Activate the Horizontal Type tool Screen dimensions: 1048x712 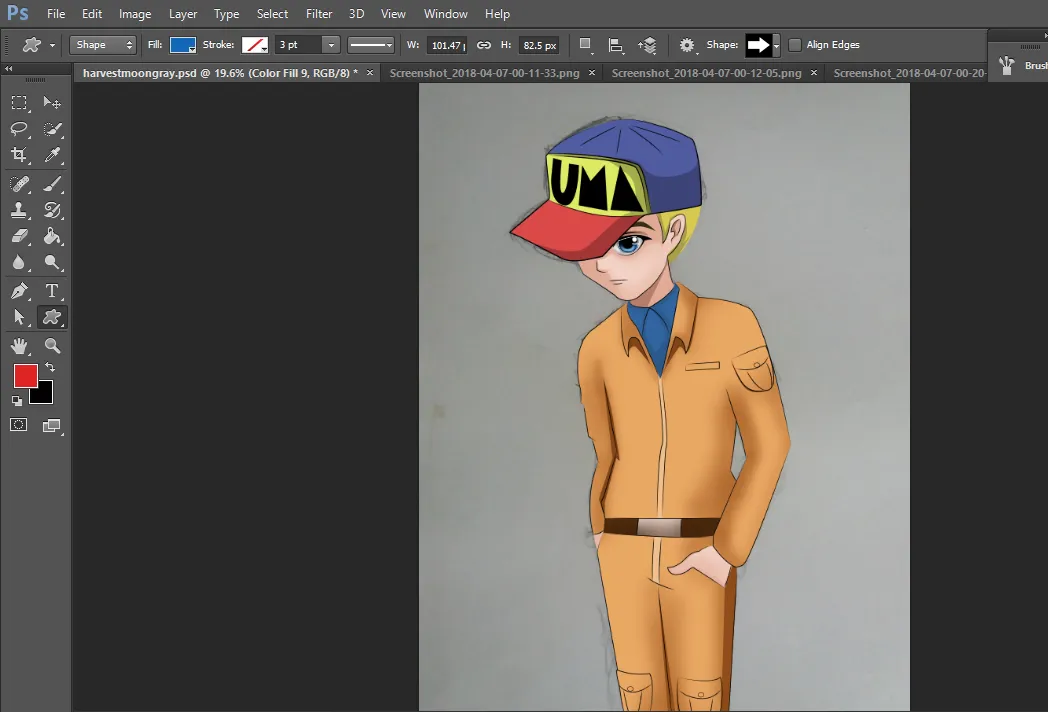52,291
